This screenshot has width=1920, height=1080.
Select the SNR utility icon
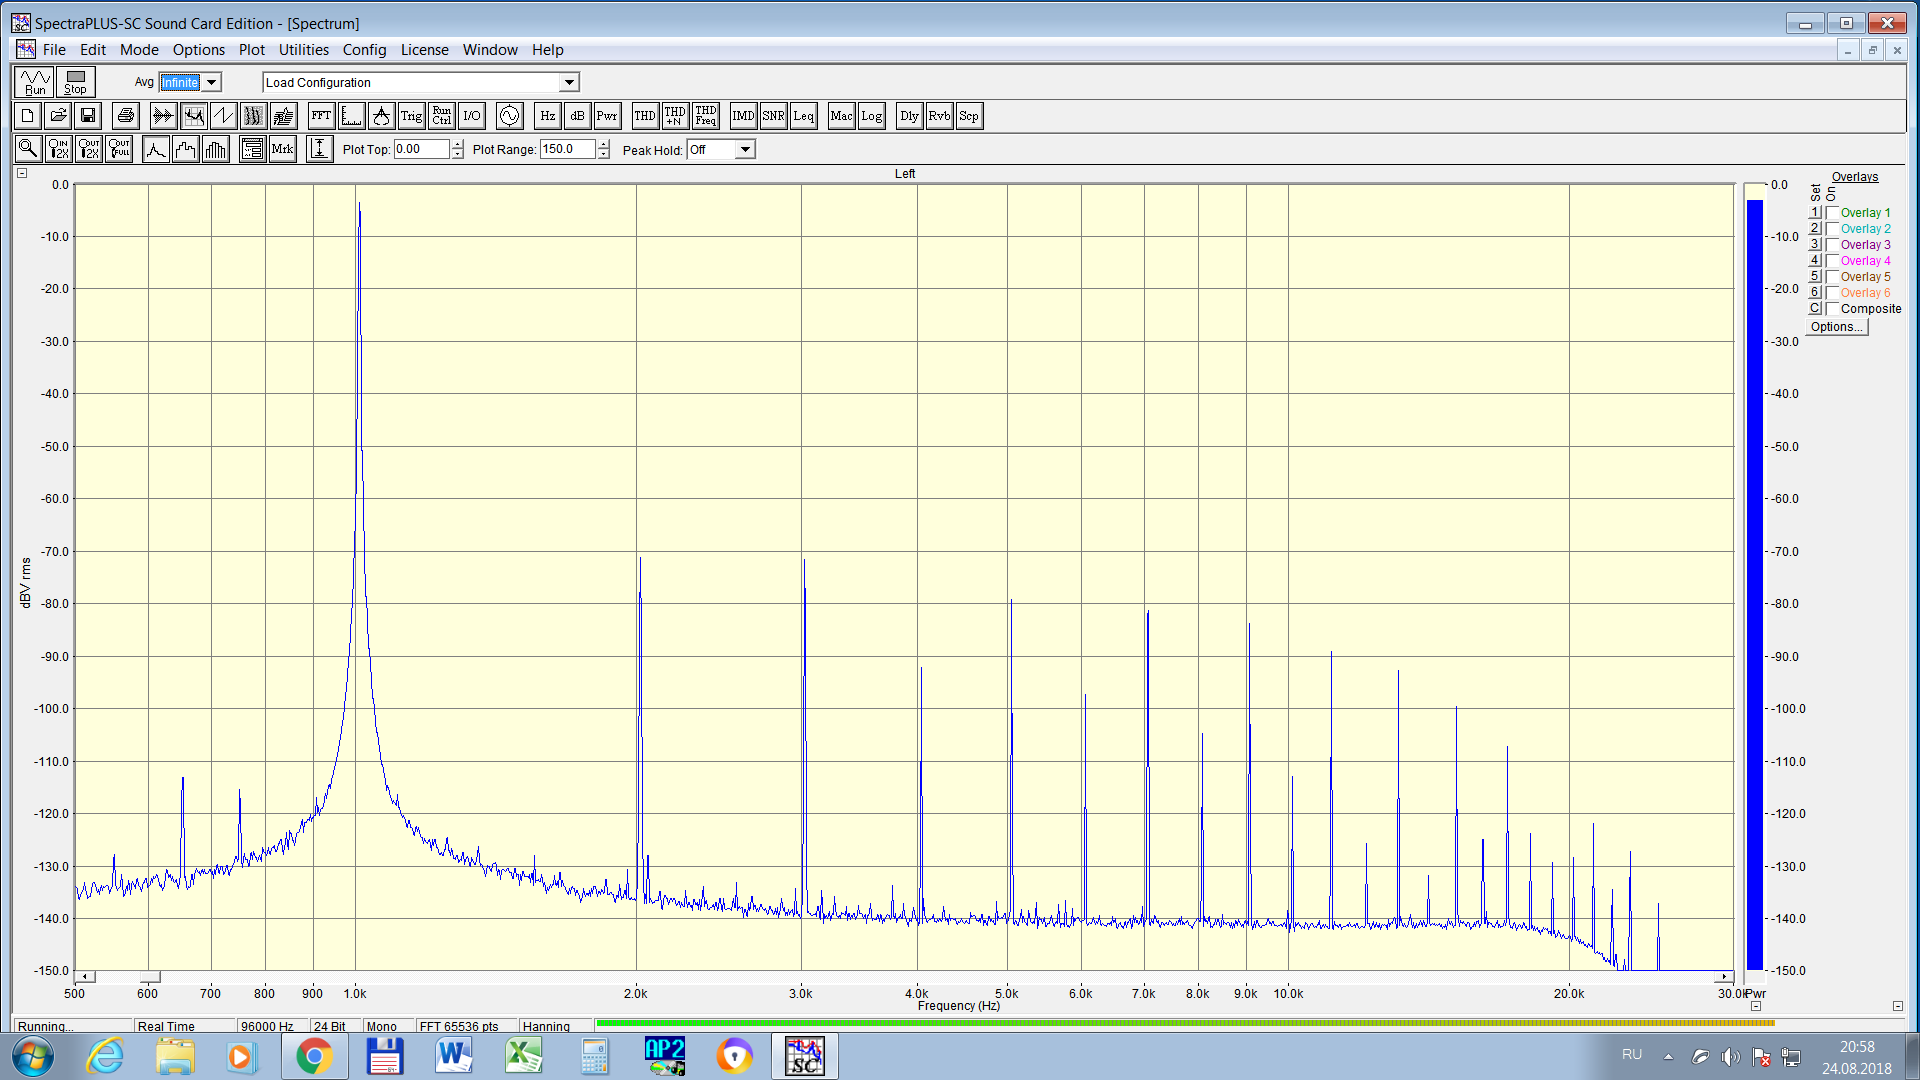click(773, 116)
